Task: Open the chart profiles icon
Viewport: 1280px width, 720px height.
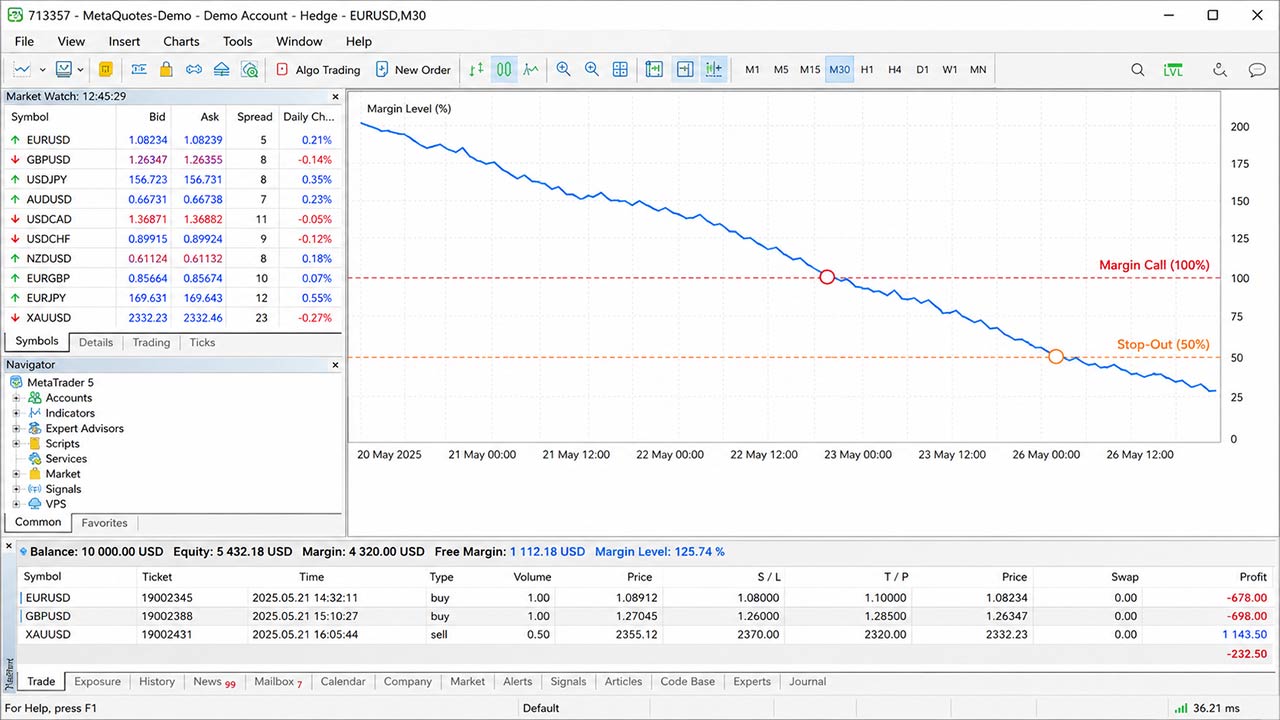Action: point(64,70)
